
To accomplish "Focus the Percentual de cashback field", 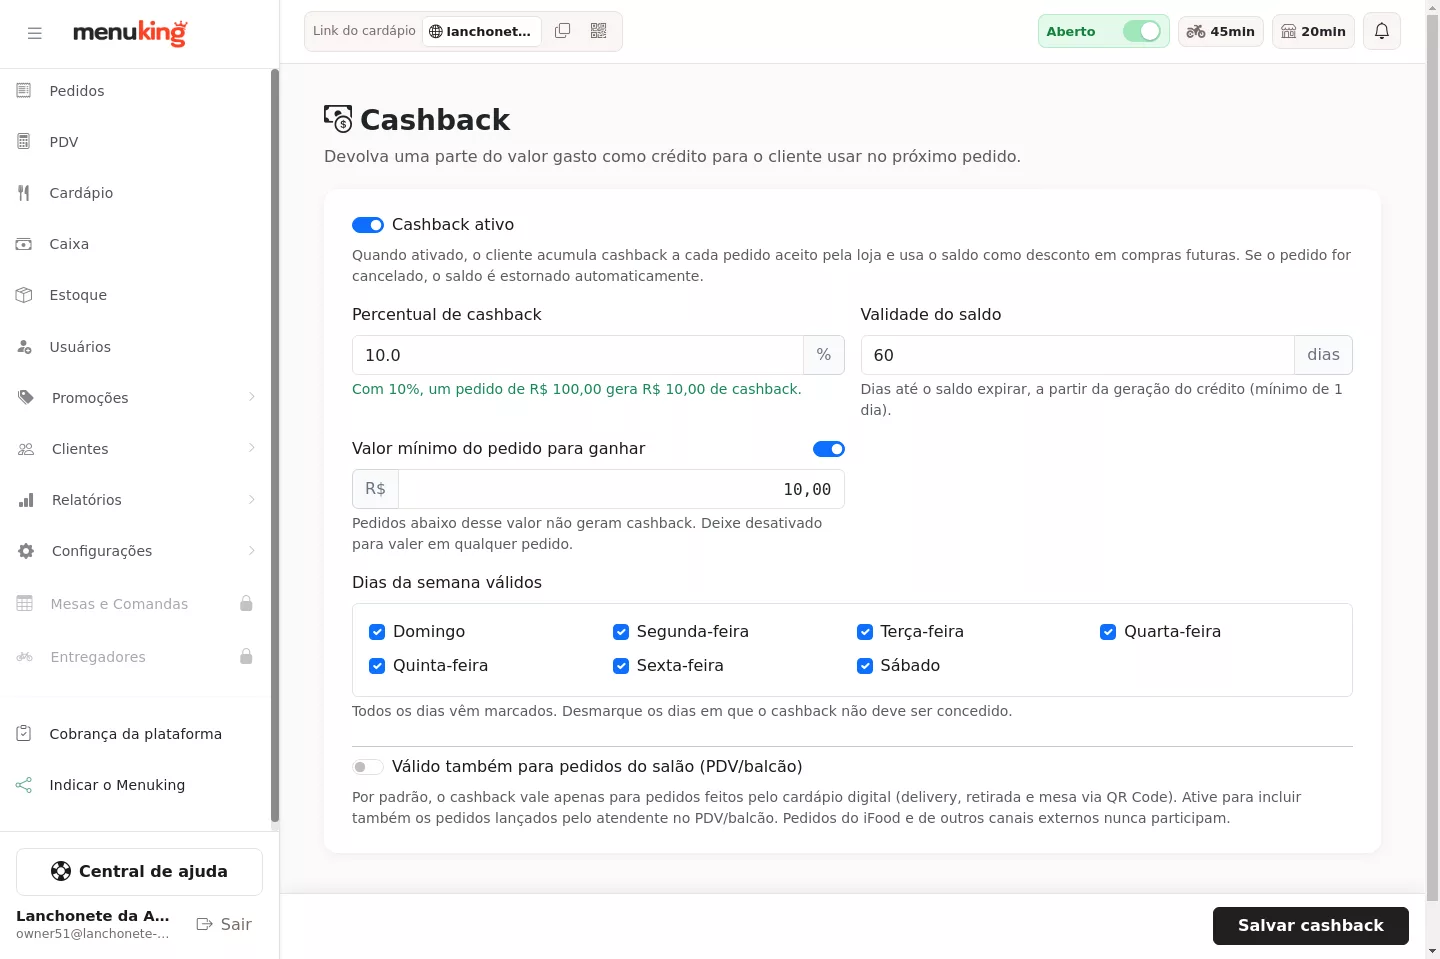I will coord(578,355).
